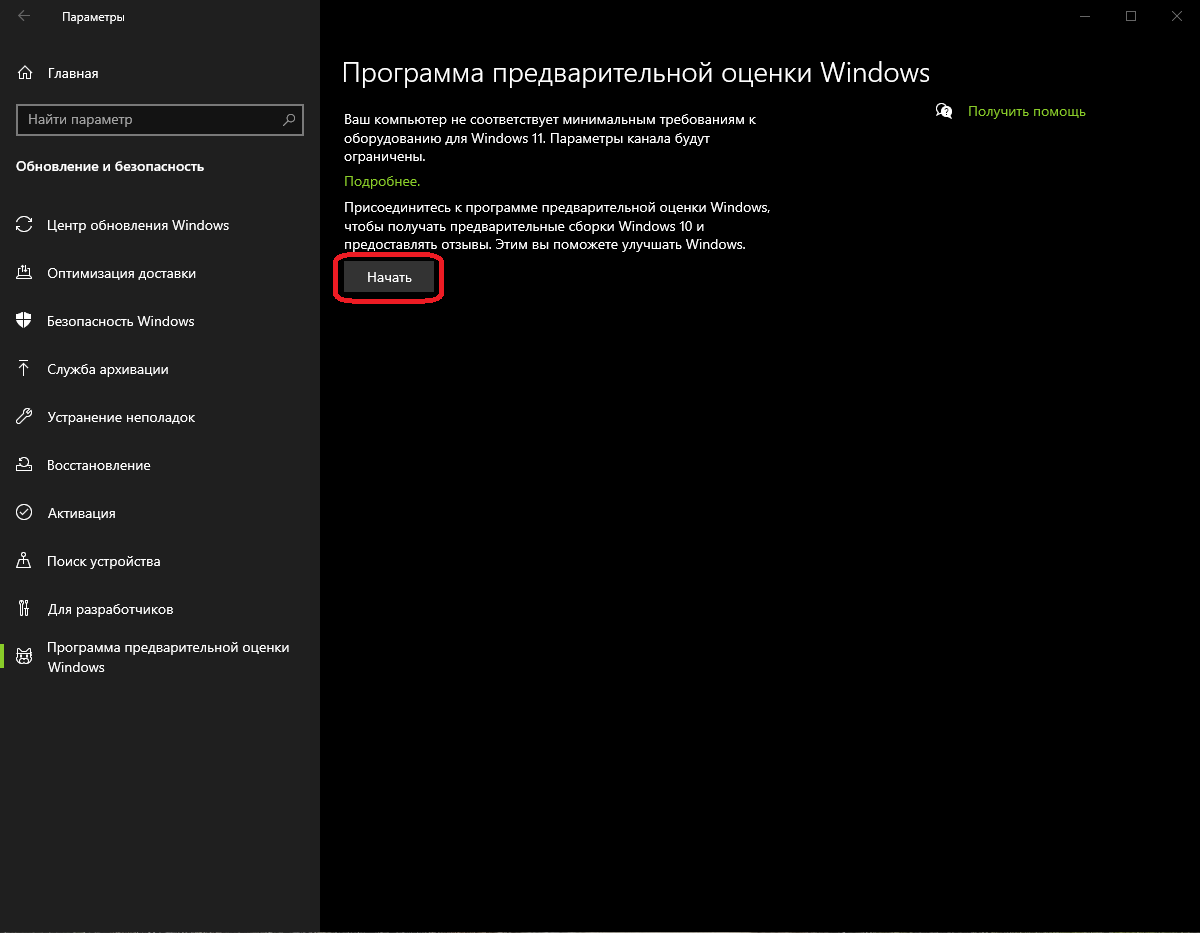
Task: Click the Начать button
Action: (x=389, y=277)
